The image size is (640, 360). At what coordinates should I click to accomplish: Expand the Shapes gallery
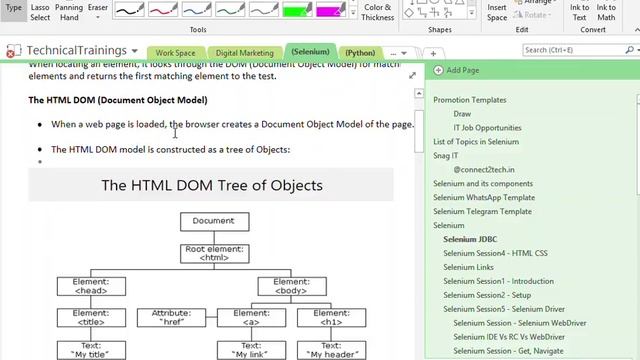(472, 13)
